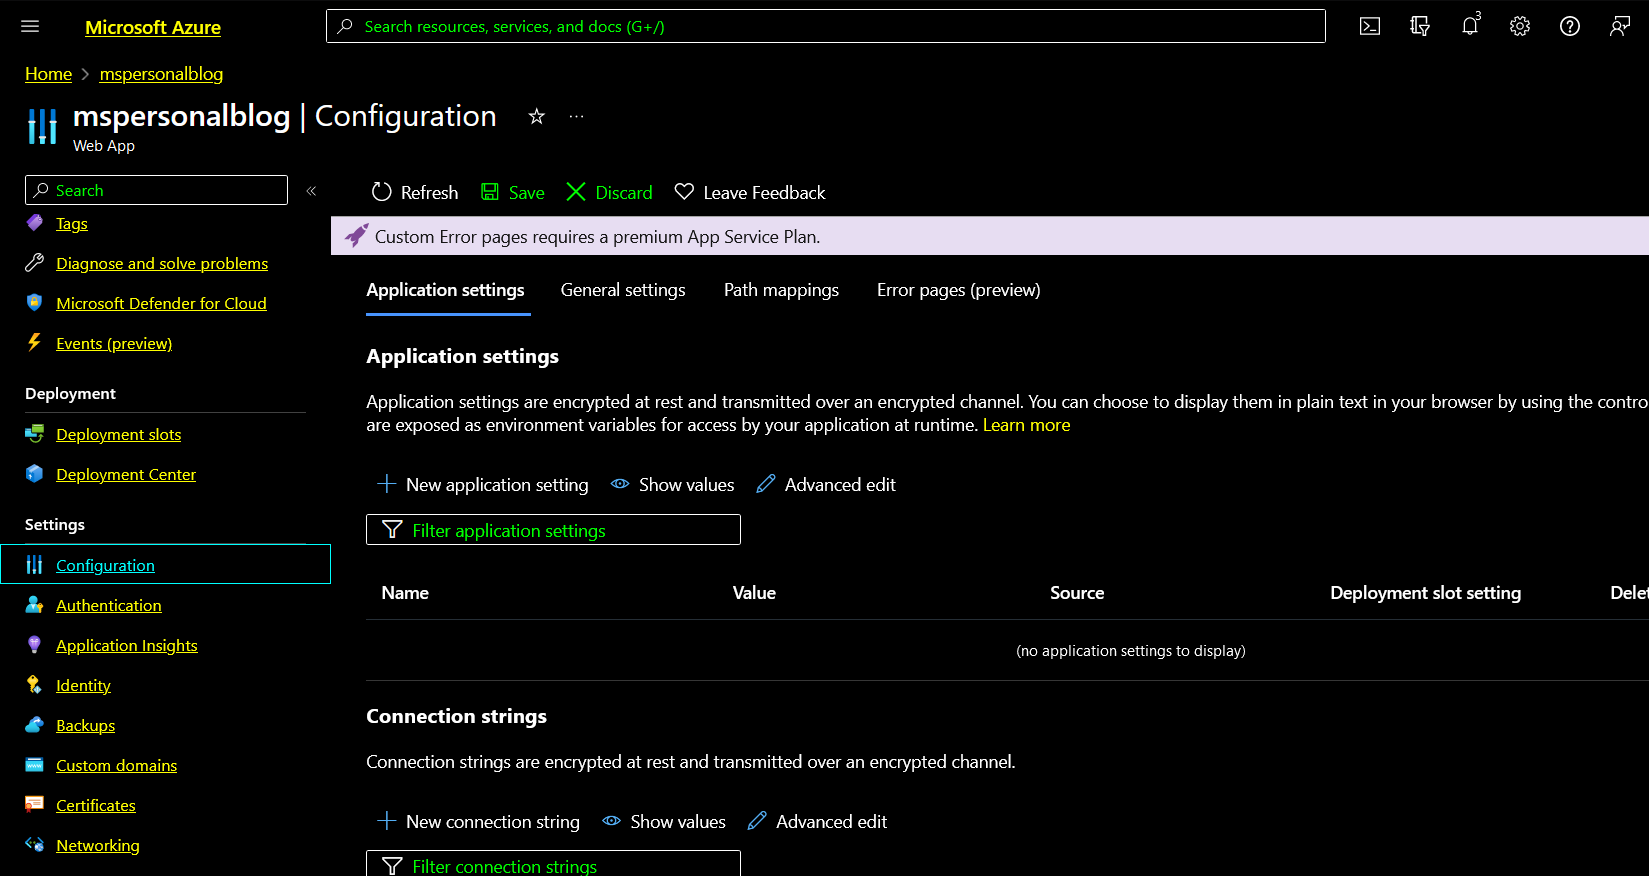Open feedback person icon in header
Image resolution: width=1649 pixels, height=876 pixels.
(1620, 26)
